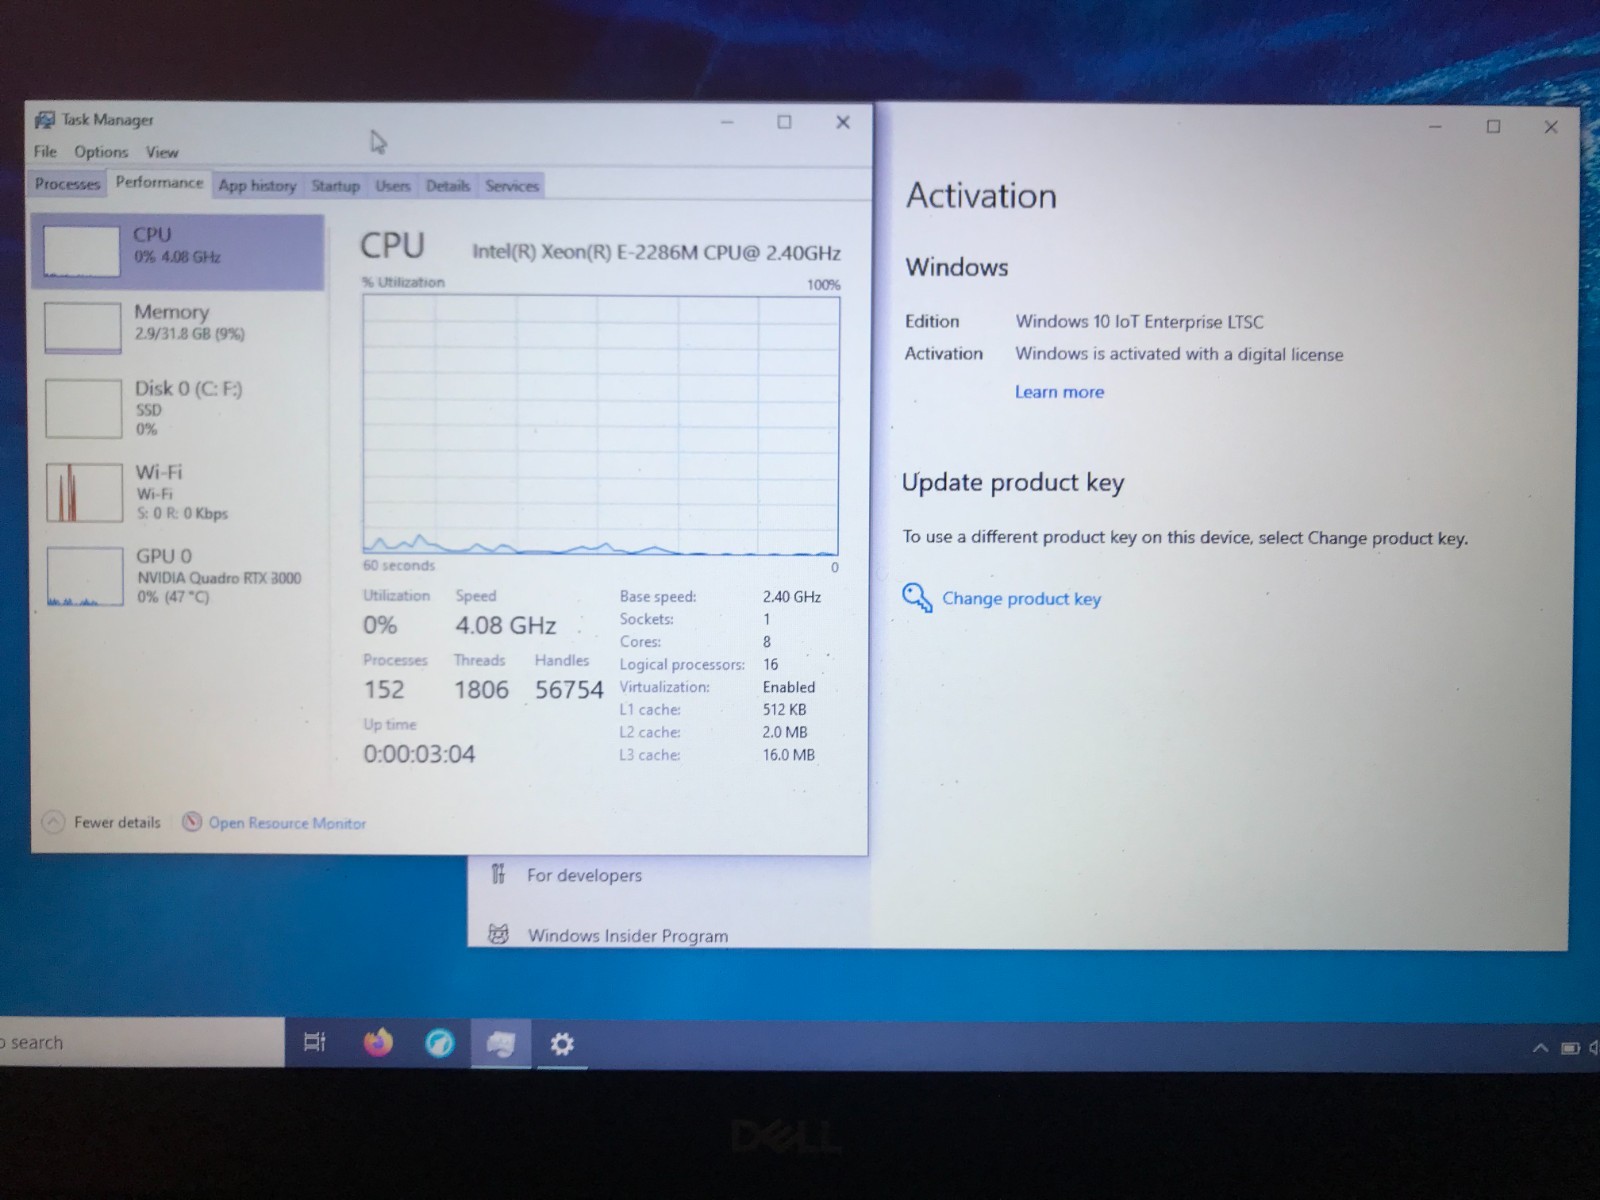Select the Task Manager taskbar icon

coord(501,1044)
